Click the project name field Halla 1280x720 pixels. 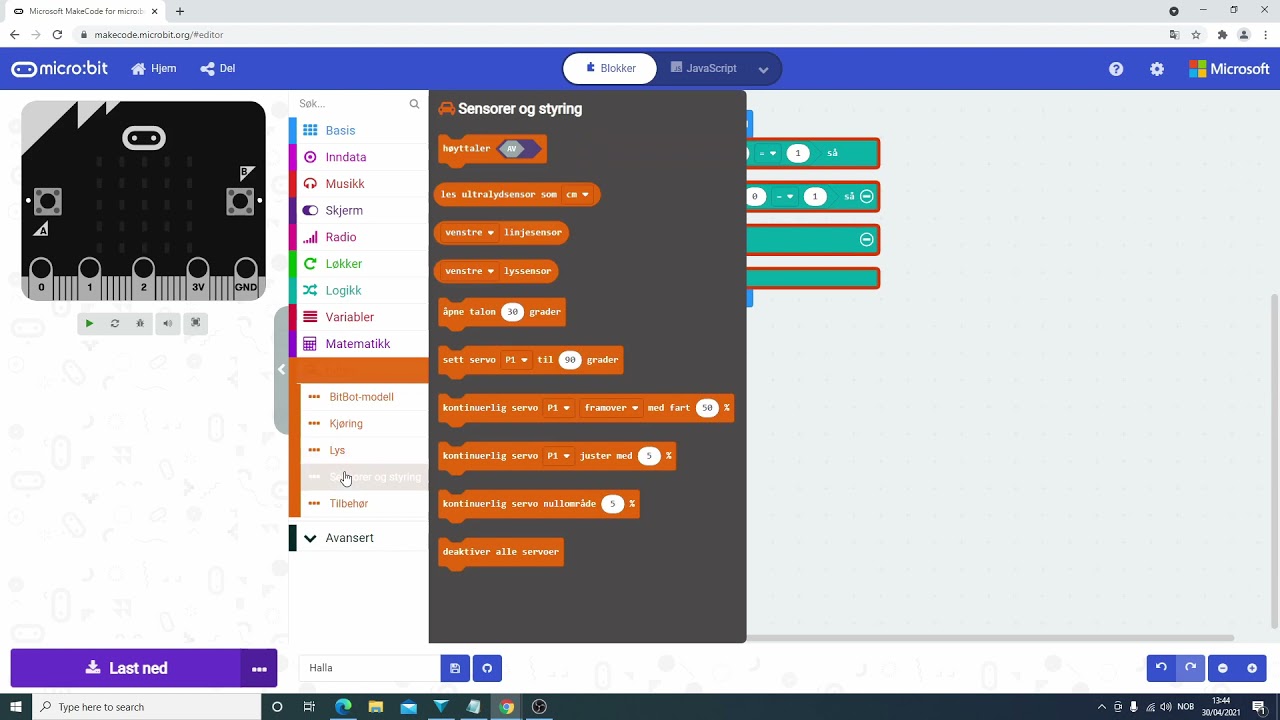point(370,668)
